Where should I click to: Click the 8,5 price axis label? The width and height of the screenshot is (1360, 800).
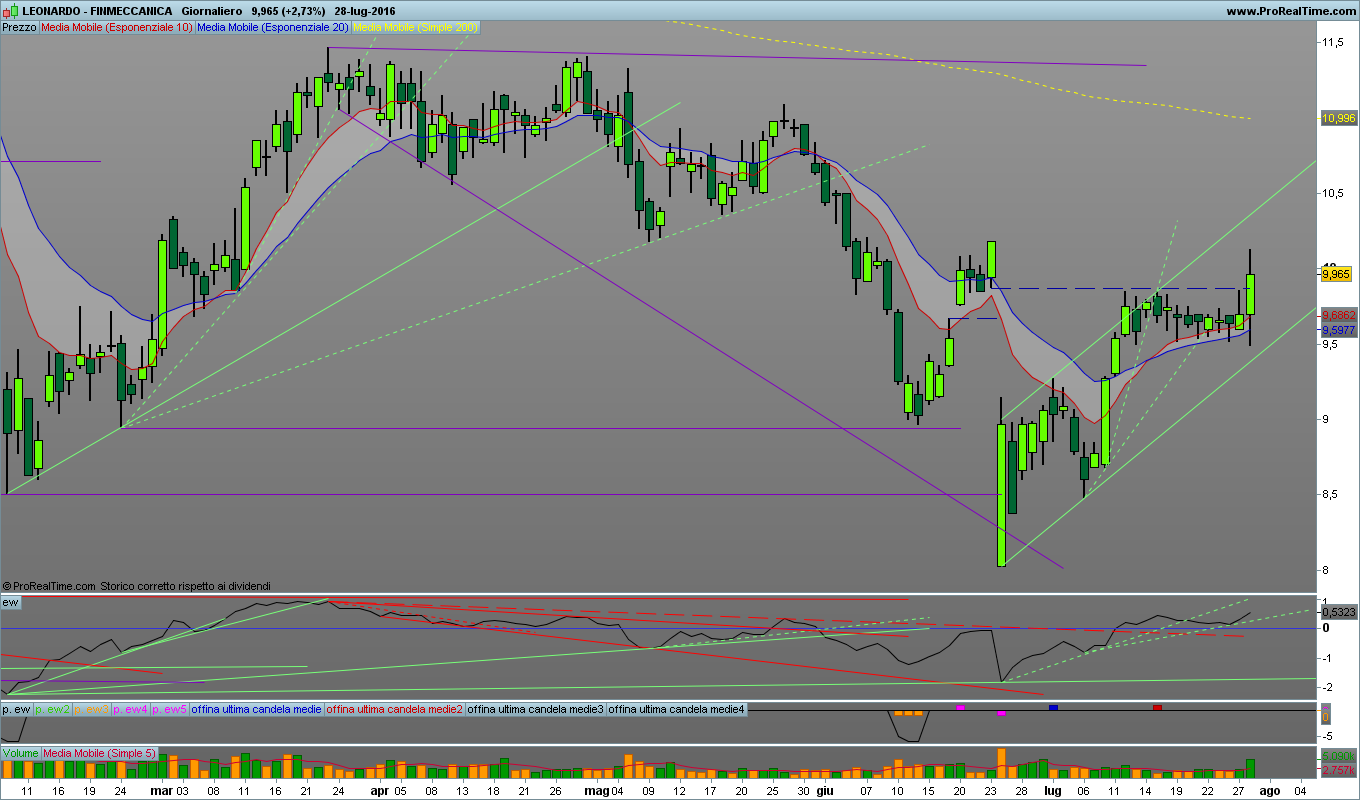coord(1332,494)
